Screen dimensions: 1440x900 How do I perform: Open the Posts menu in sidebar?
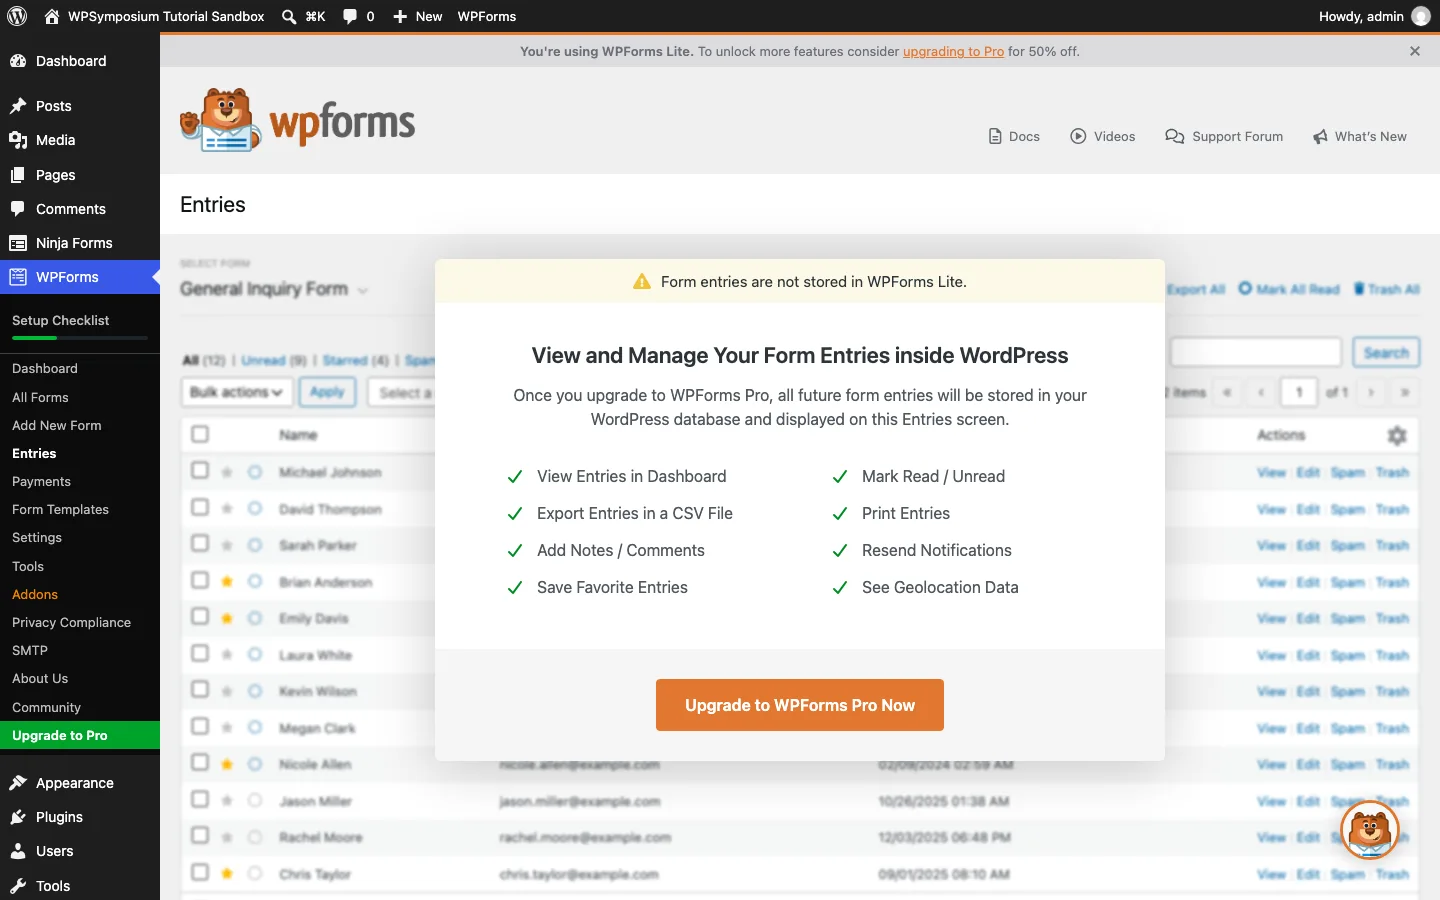[x=80, y=106]
